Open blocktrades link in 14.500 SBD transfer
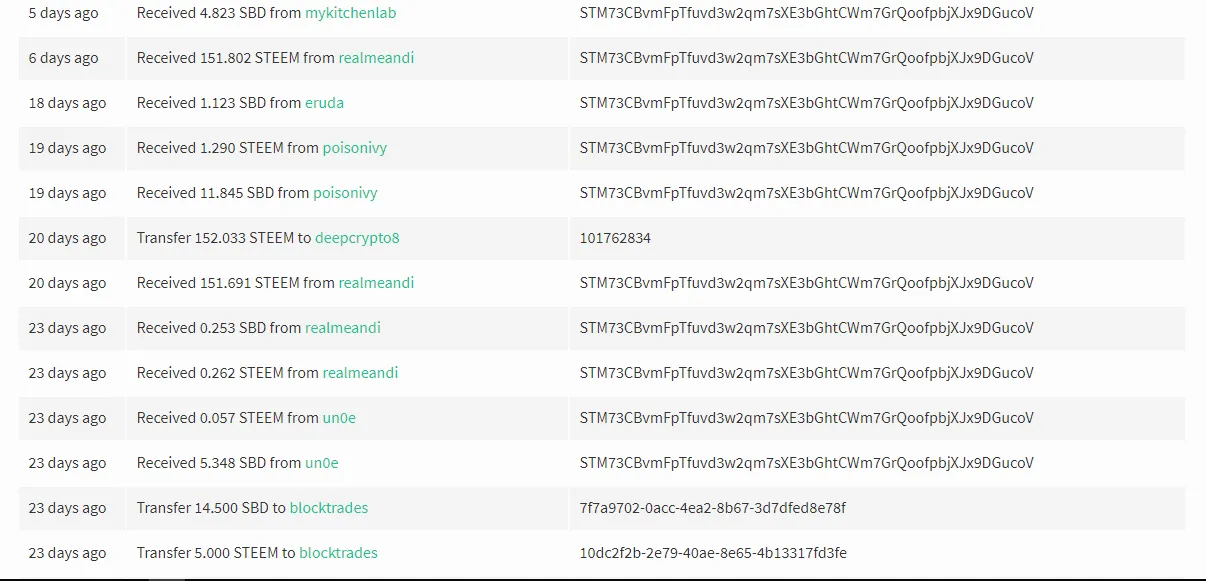 [329, 508]
